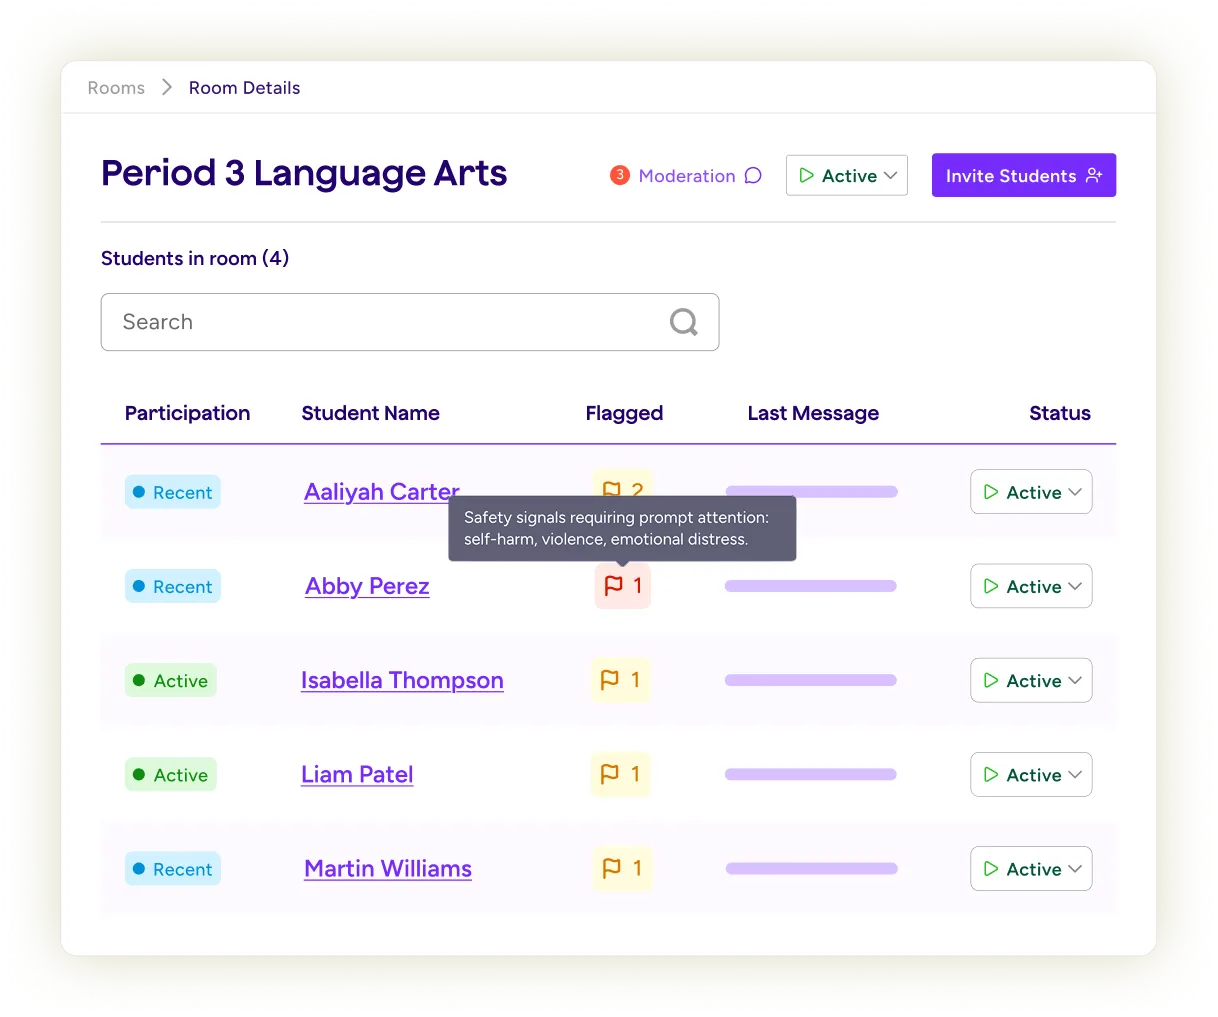Click Abby Perez's red flag badge
1218x1017 pixels.
click(x=623, y=586)
